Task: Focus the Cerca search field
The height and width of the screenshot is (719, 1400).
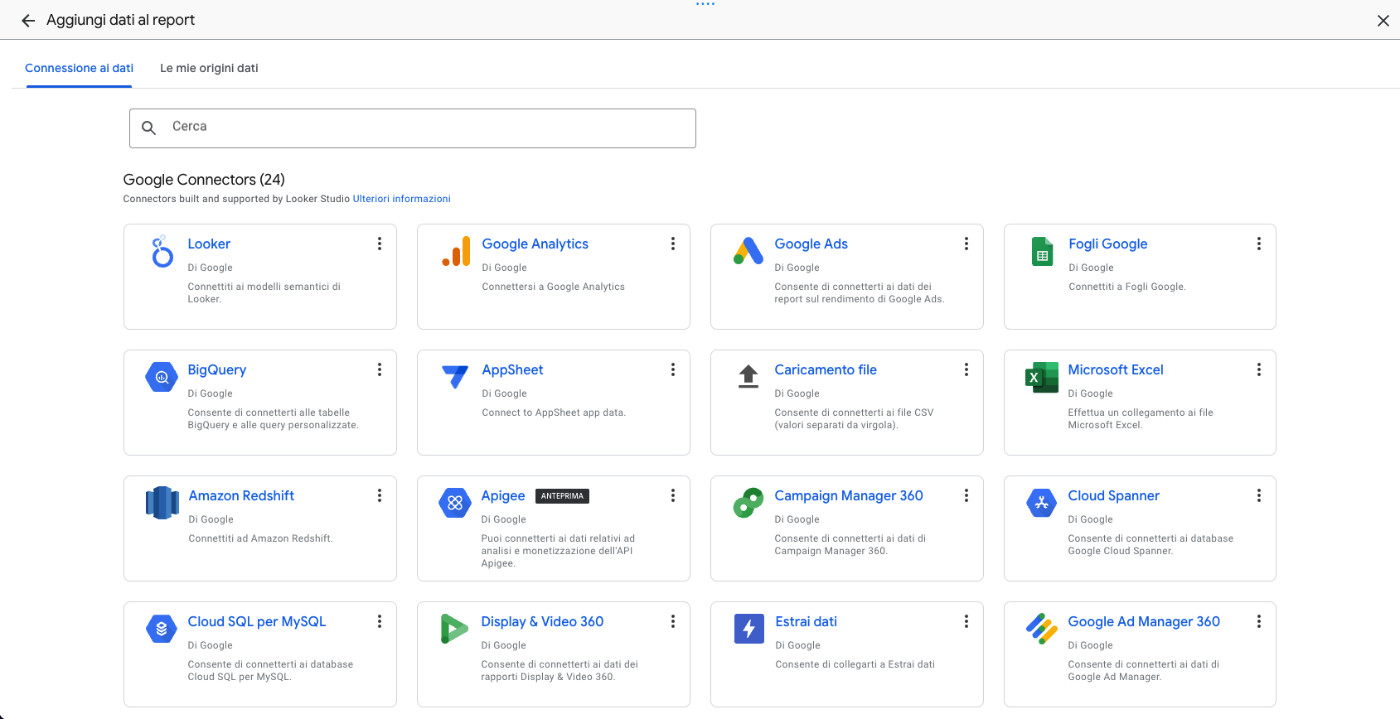Action: [x=412, y=128]
